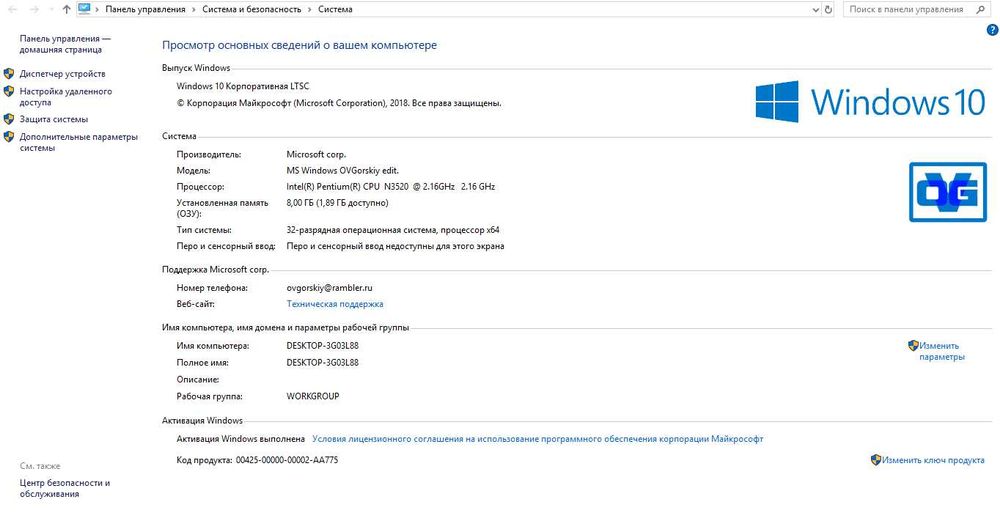
Task: Click shield icon beside Диспетчер устройств
Action: coord(9,74)
